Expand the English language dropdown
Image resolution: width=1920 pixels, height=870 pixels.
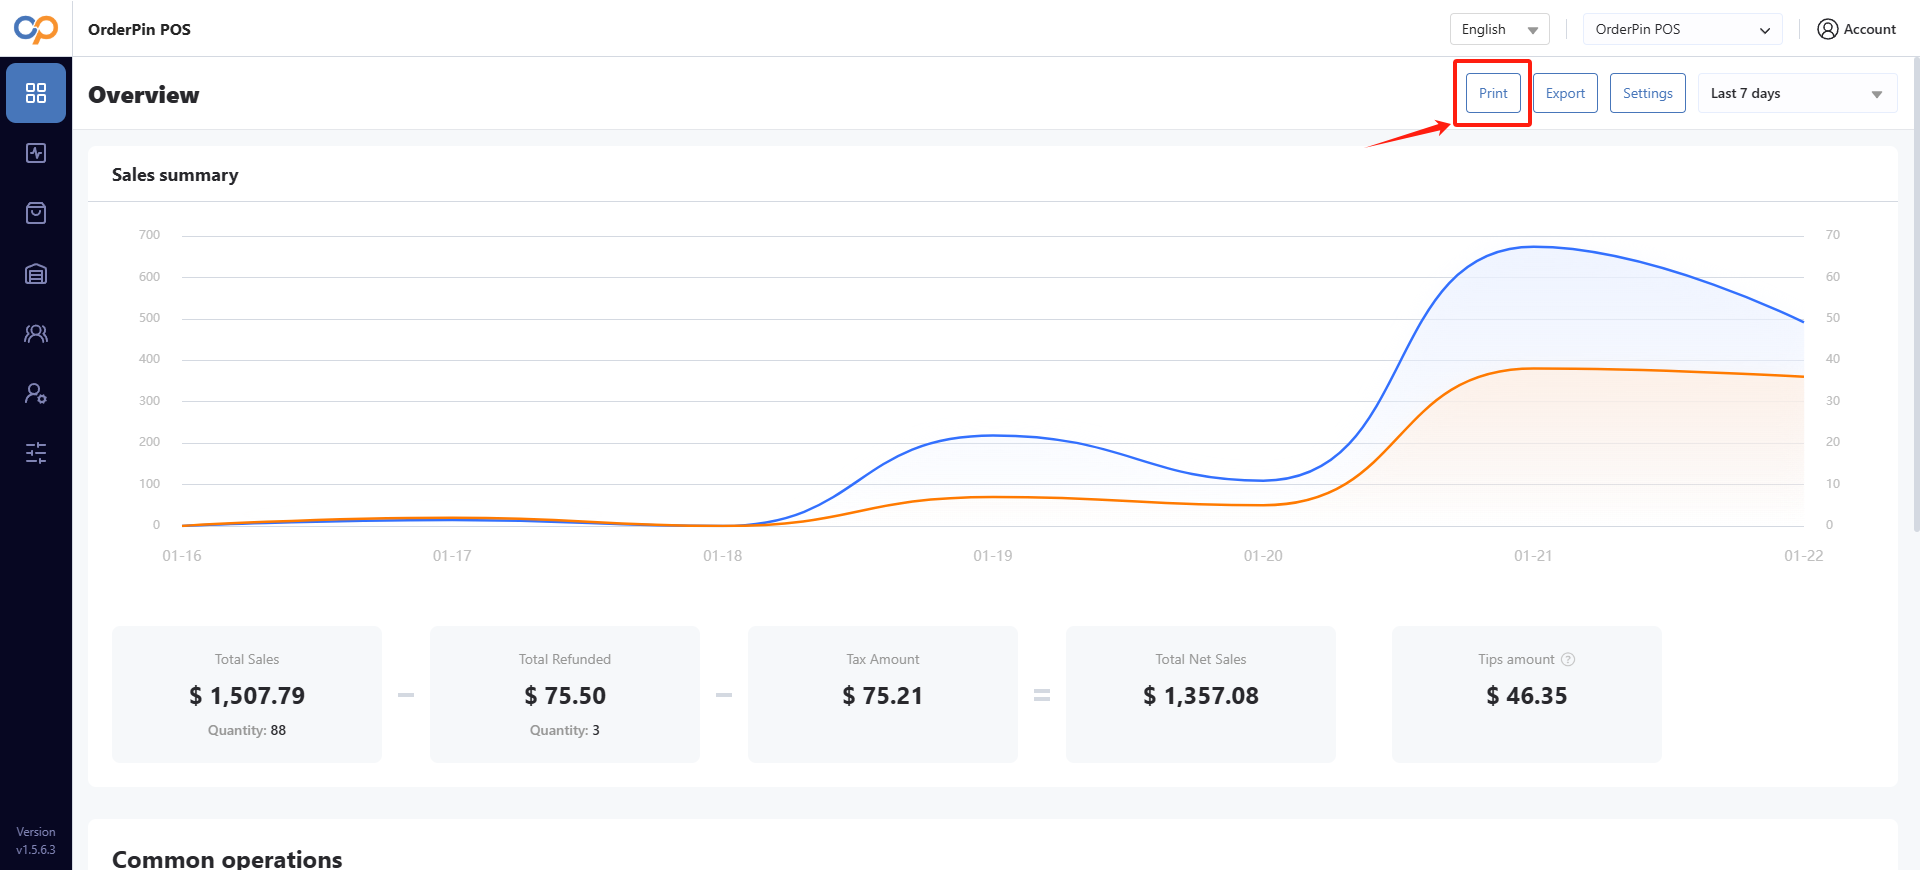pos(1499,29)
